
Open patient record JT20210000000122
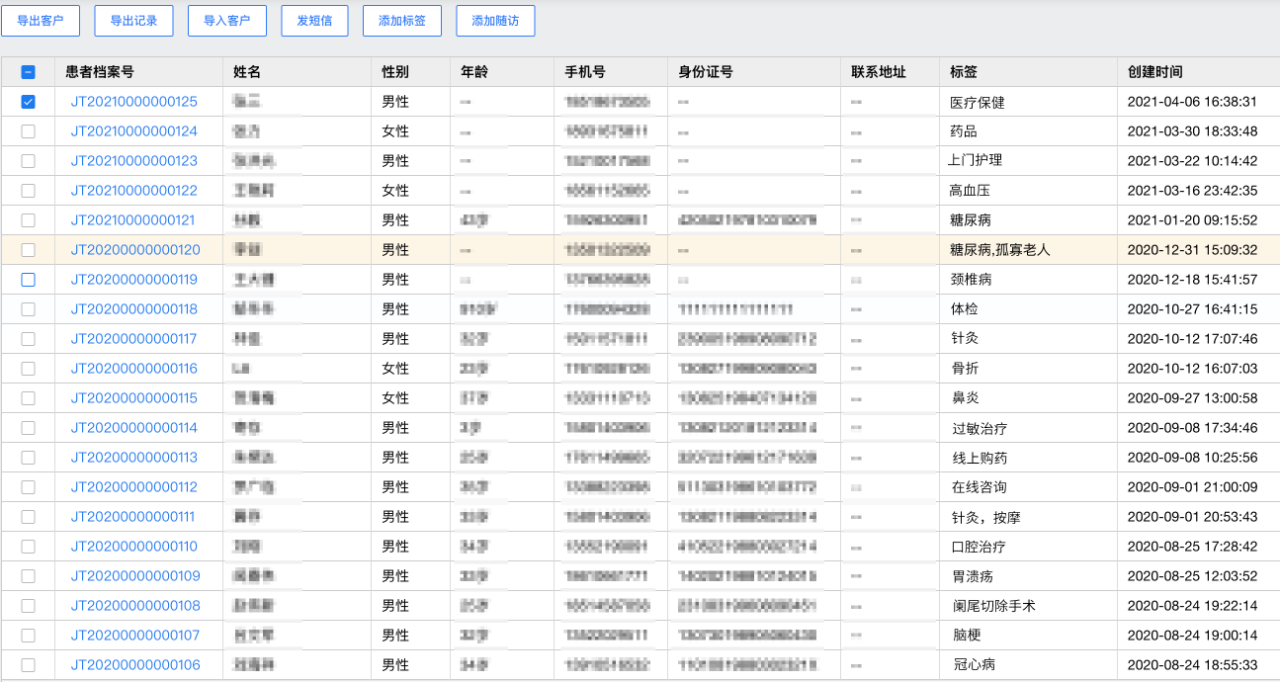pos(134,190)
